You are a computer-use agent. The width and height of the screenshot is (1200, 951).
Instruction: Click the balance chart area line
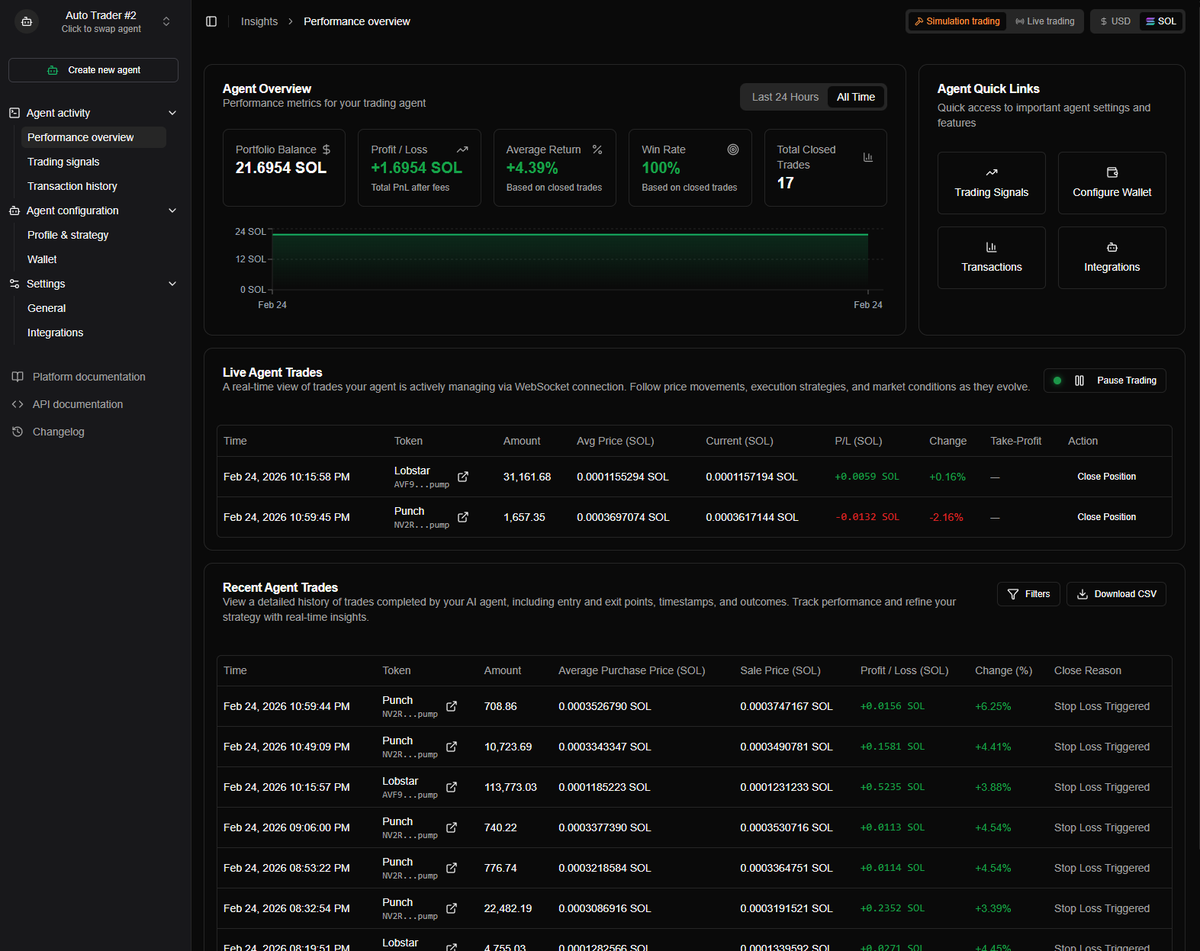click(x=570, y=235)
